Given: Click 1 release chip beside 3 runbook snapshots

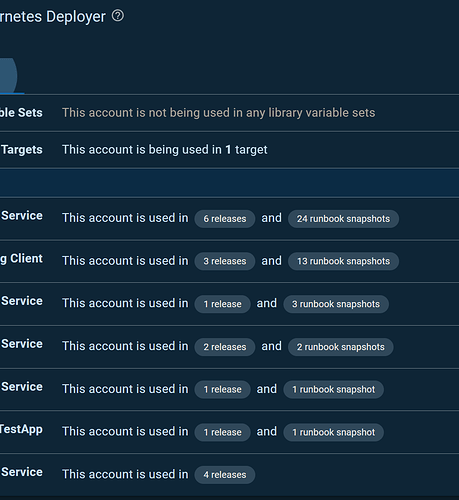Looking at the screenshot, I should point(222,304).
